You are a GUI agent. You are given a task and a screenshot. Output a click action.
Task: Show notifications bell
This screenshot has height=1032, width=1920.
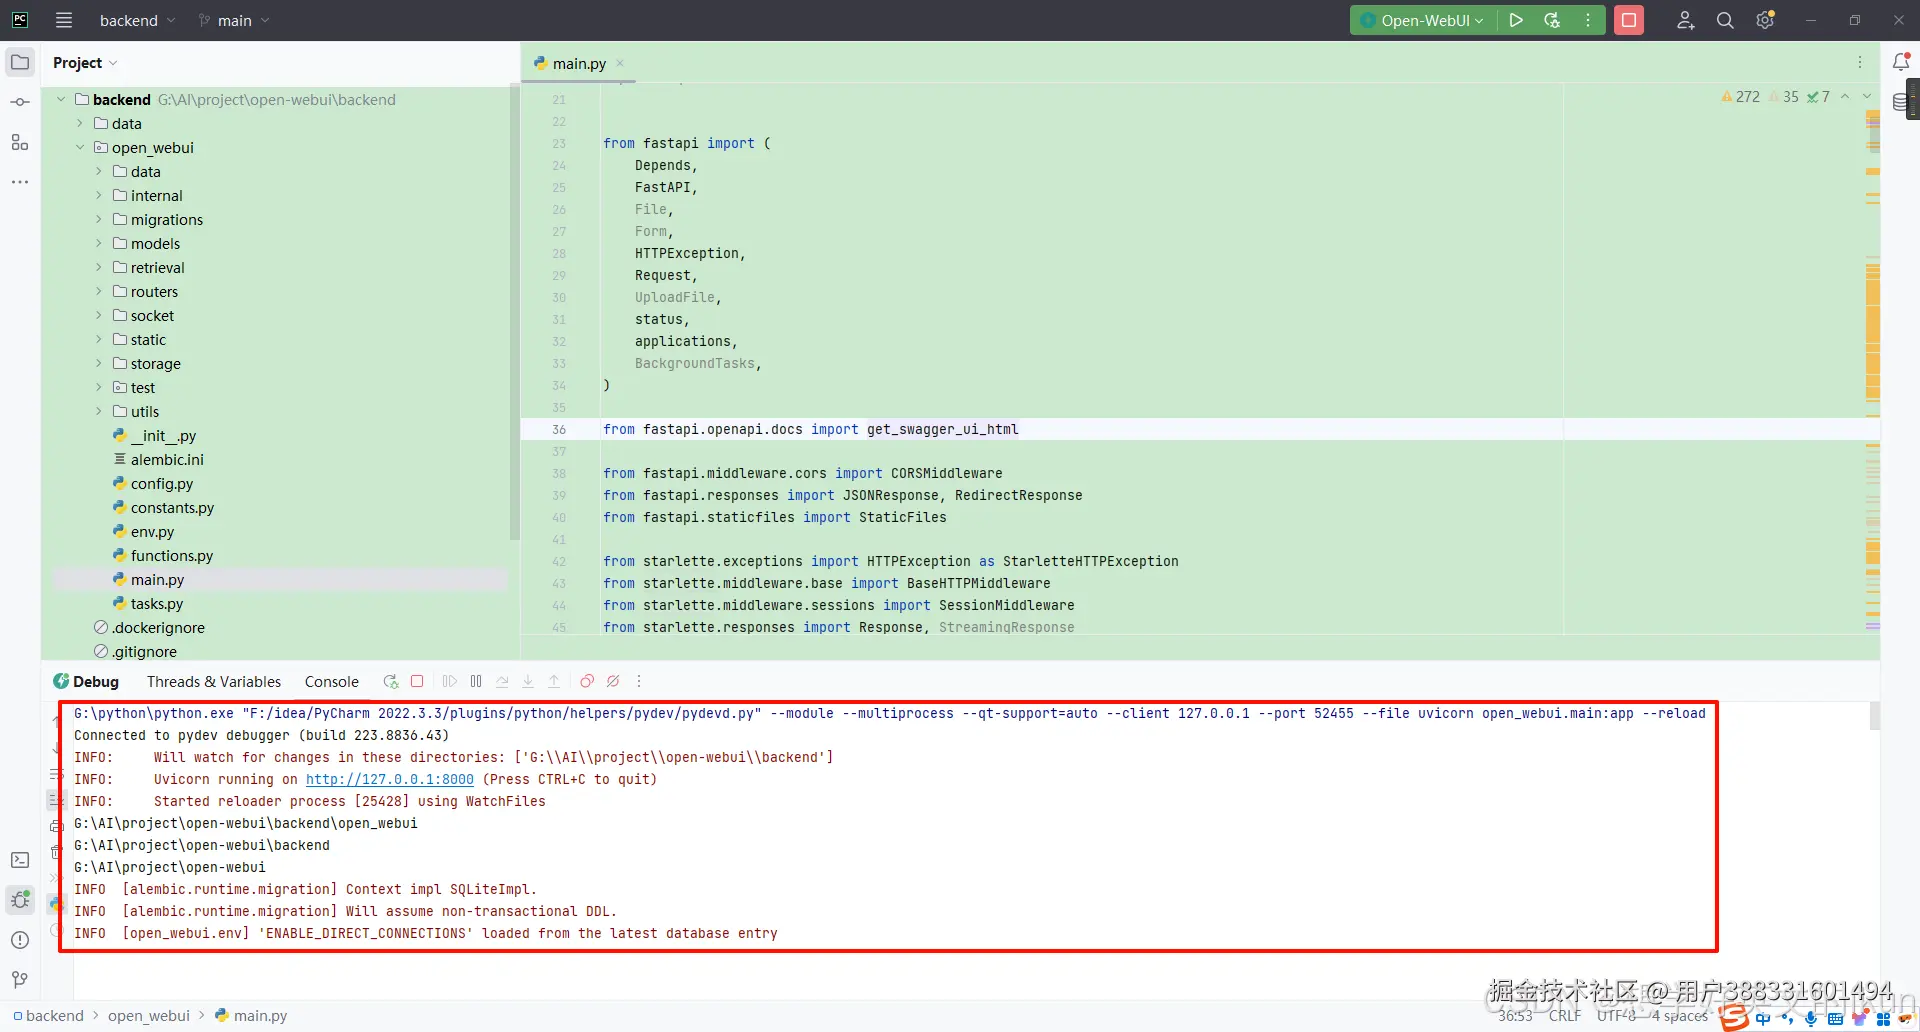click(1901, 62)
